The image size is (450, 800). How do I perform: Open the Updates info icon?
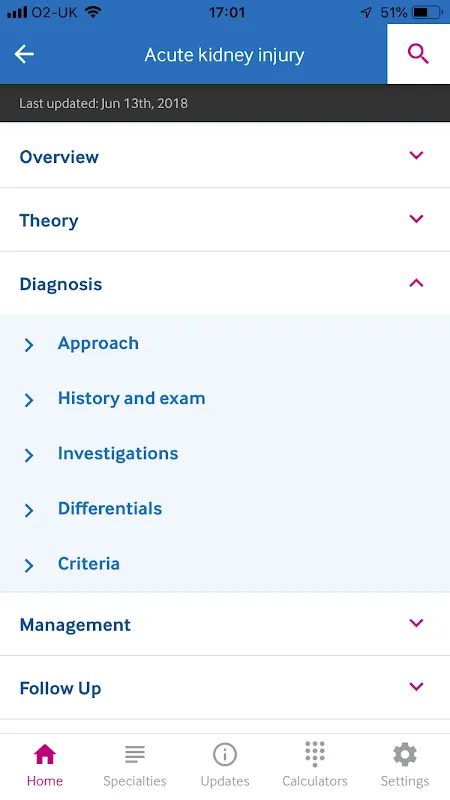(225, 754)
